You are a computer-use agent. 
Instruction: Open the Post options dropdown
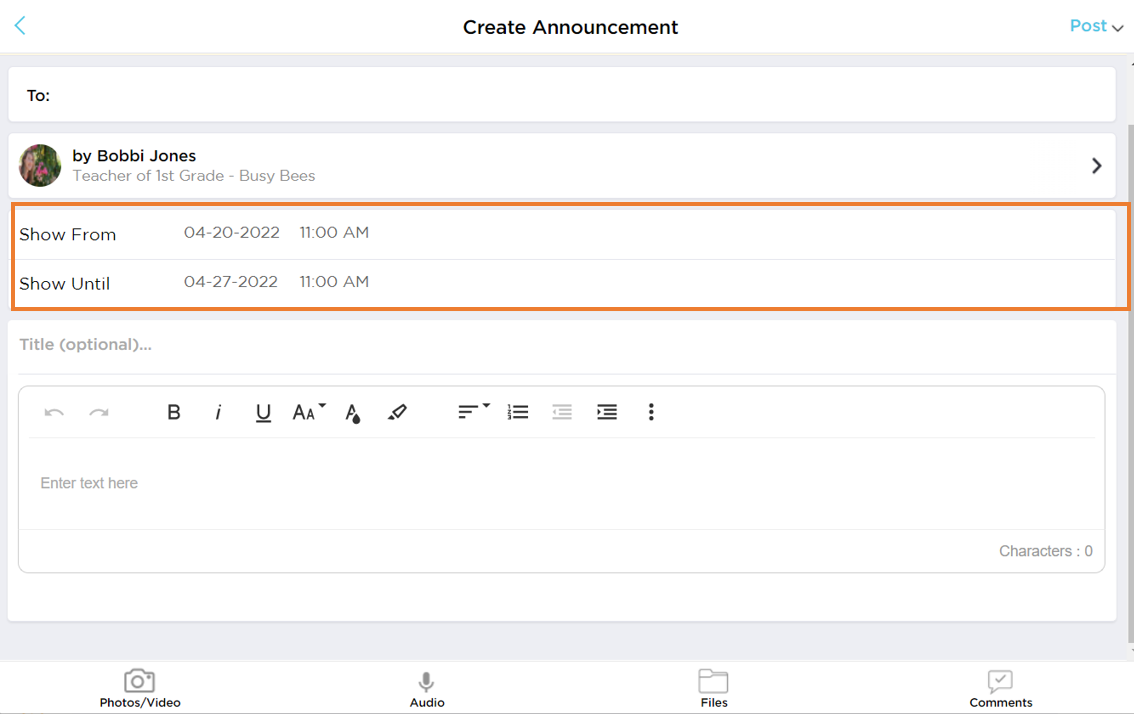(x=1095, y=26)
